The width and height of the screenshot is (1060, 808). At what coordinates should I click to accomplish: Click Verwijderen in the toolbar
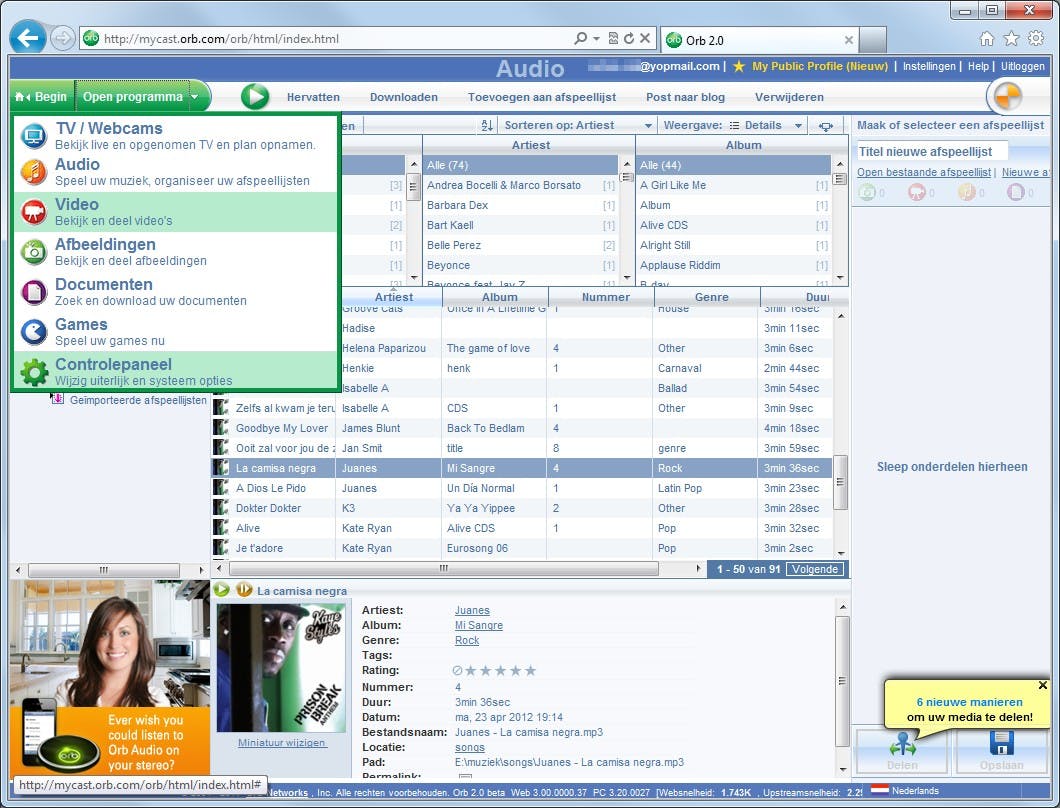(789, 97)
